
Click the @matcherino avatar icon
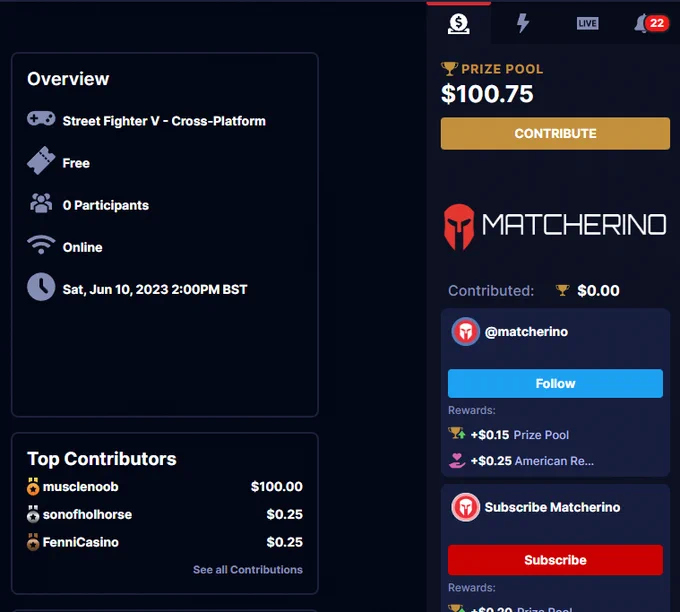[x=465, y=332]
